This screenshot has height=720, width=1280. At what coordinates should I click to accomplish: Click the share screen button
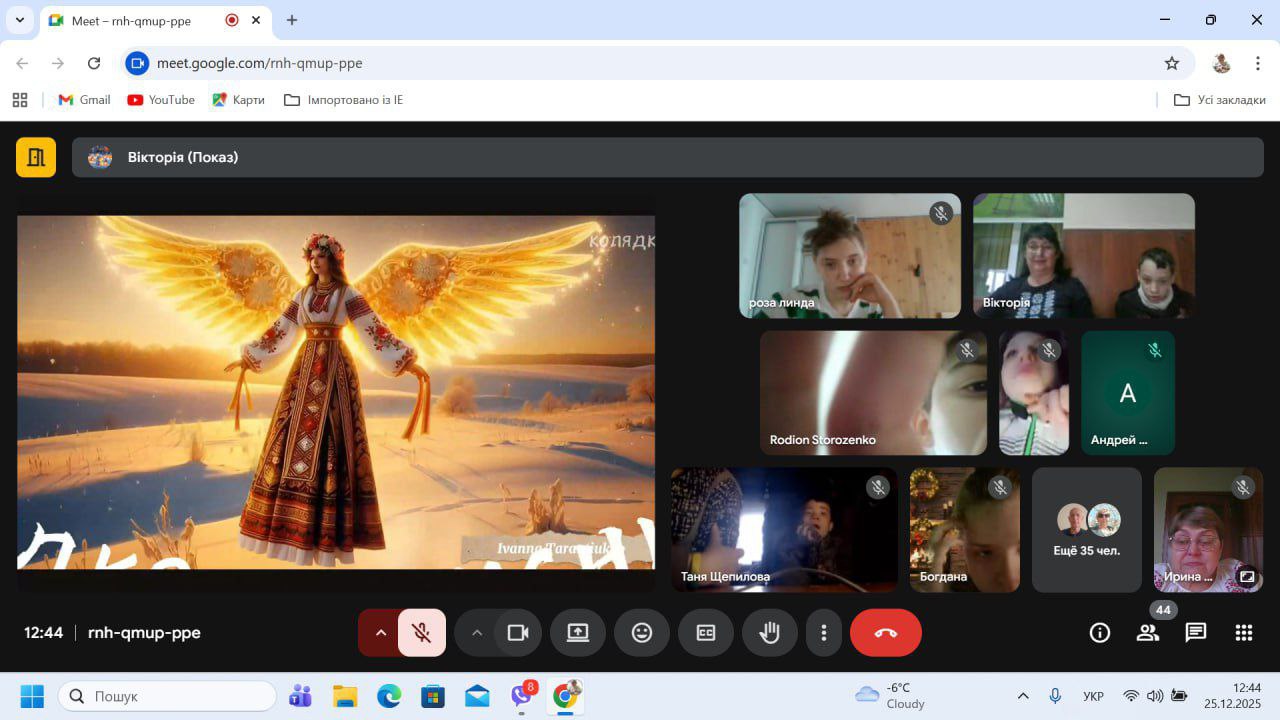(577, 633)
